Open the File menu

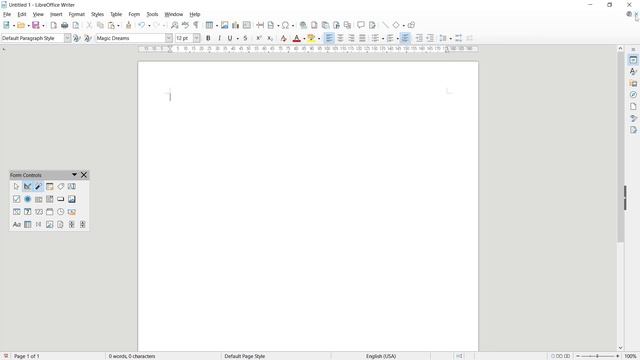(x=7, y=14)
